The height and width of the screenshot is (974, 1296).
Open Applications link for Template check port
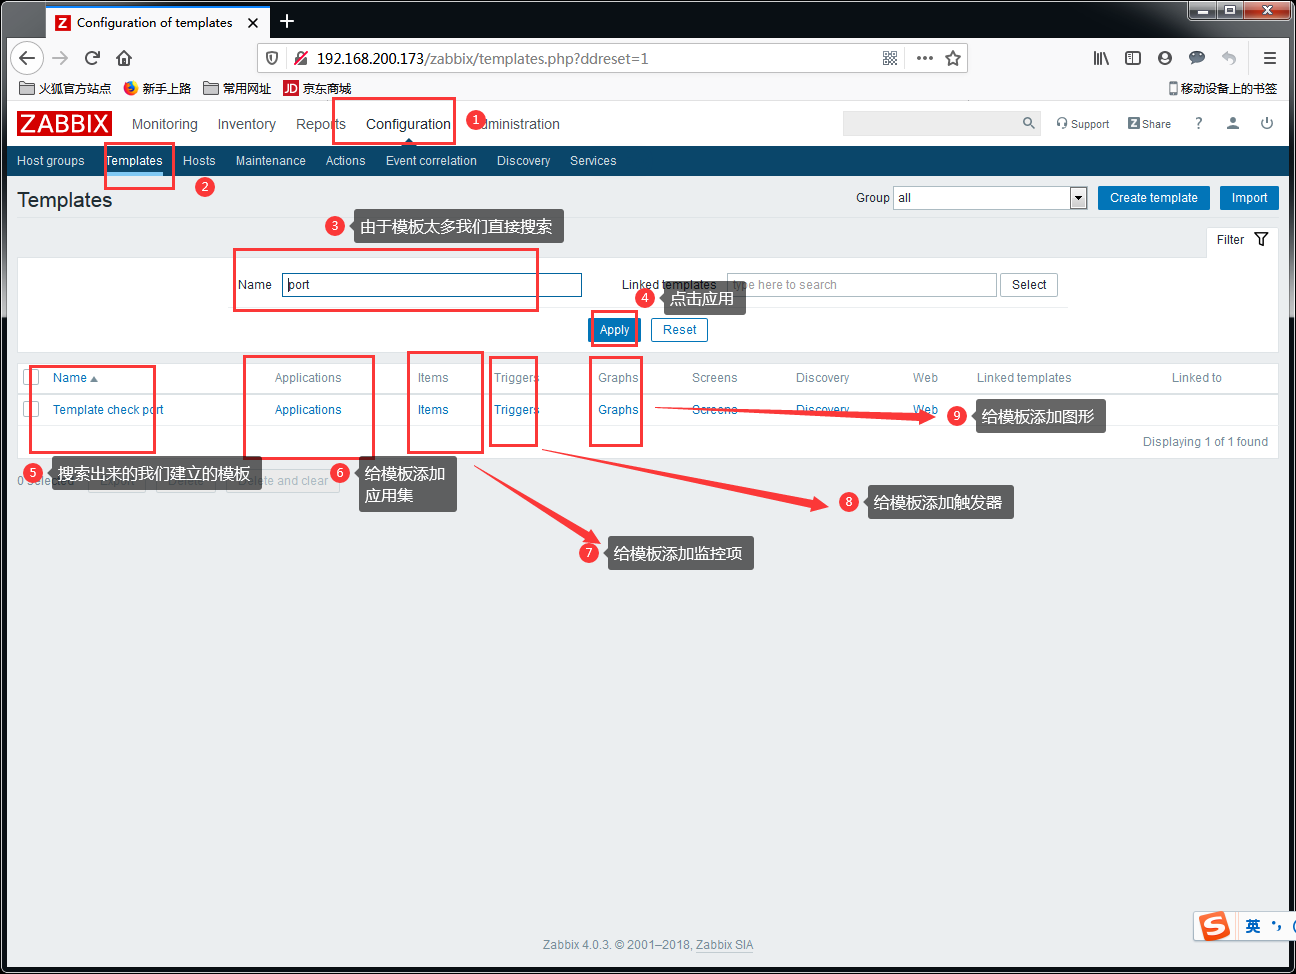pos(308,410)
